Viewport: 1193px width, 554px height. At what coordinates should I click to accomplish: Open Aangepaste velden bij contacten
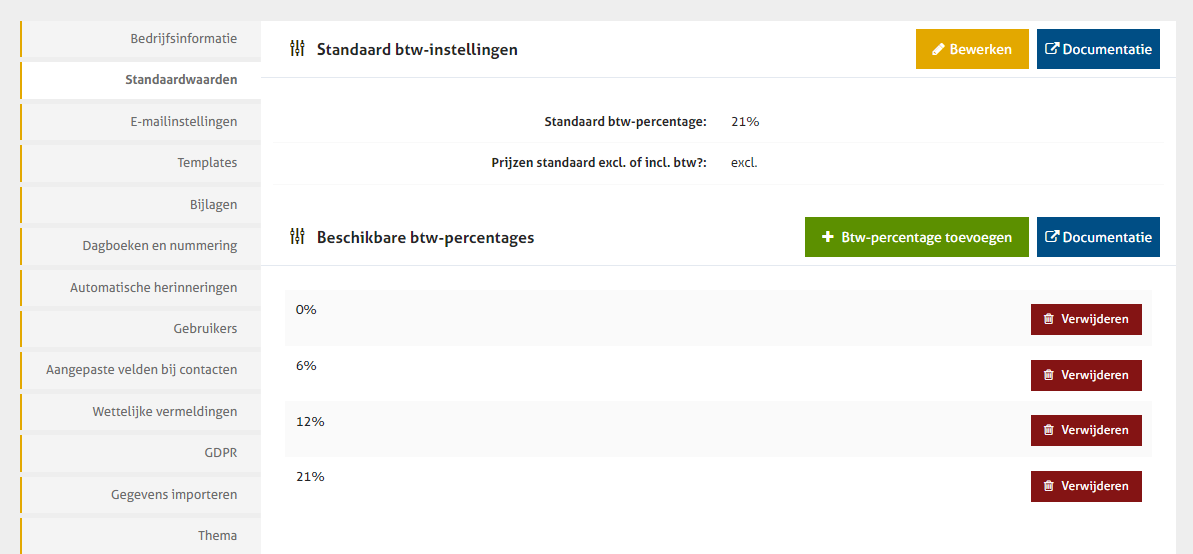coord(141,370)
